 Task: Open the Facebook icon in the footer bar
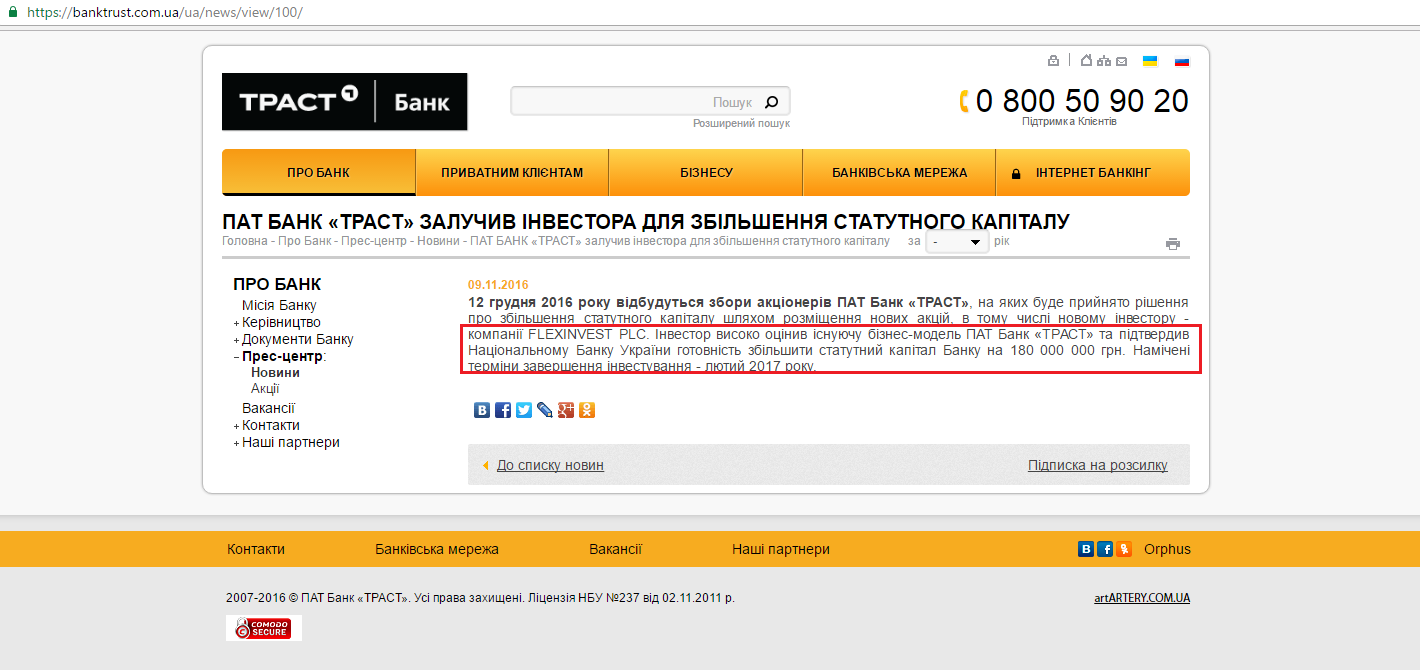(x=1105, y=549)
